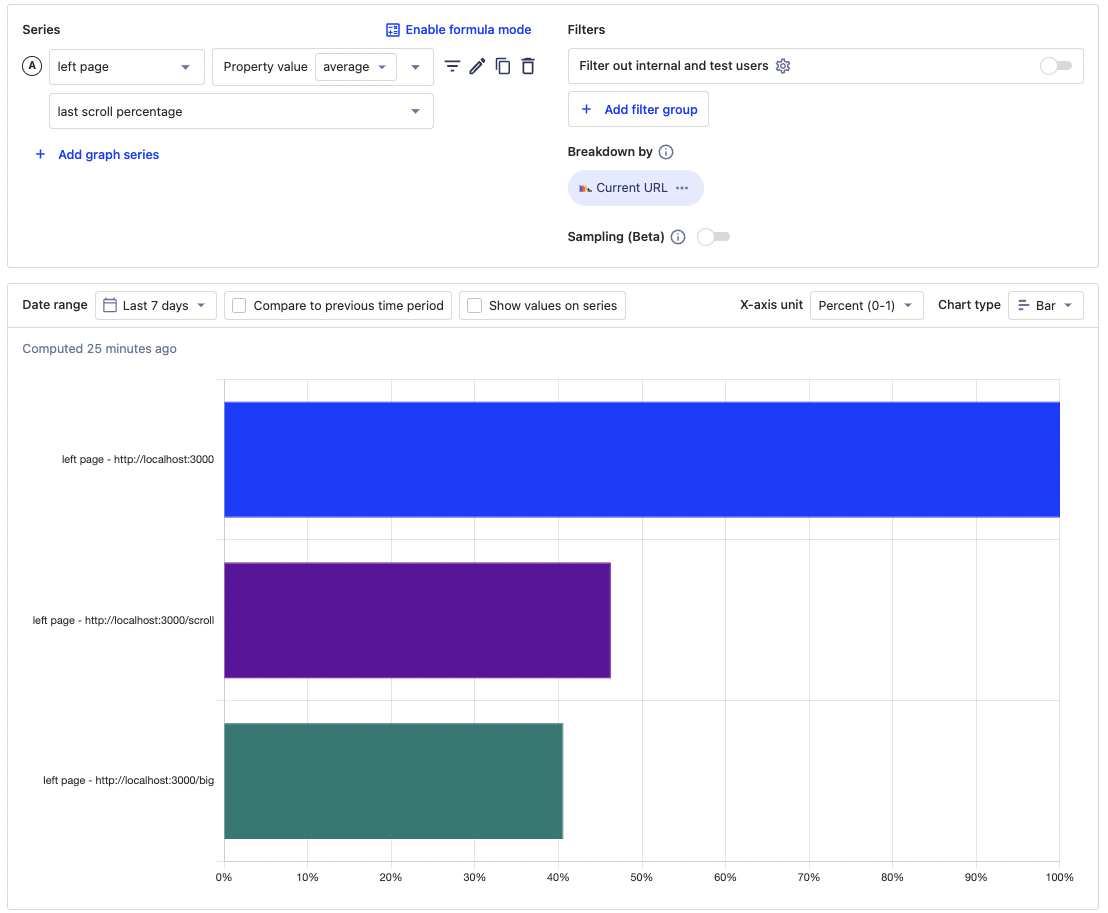Duplicate series with the copy icon

(x=503, y=66)
